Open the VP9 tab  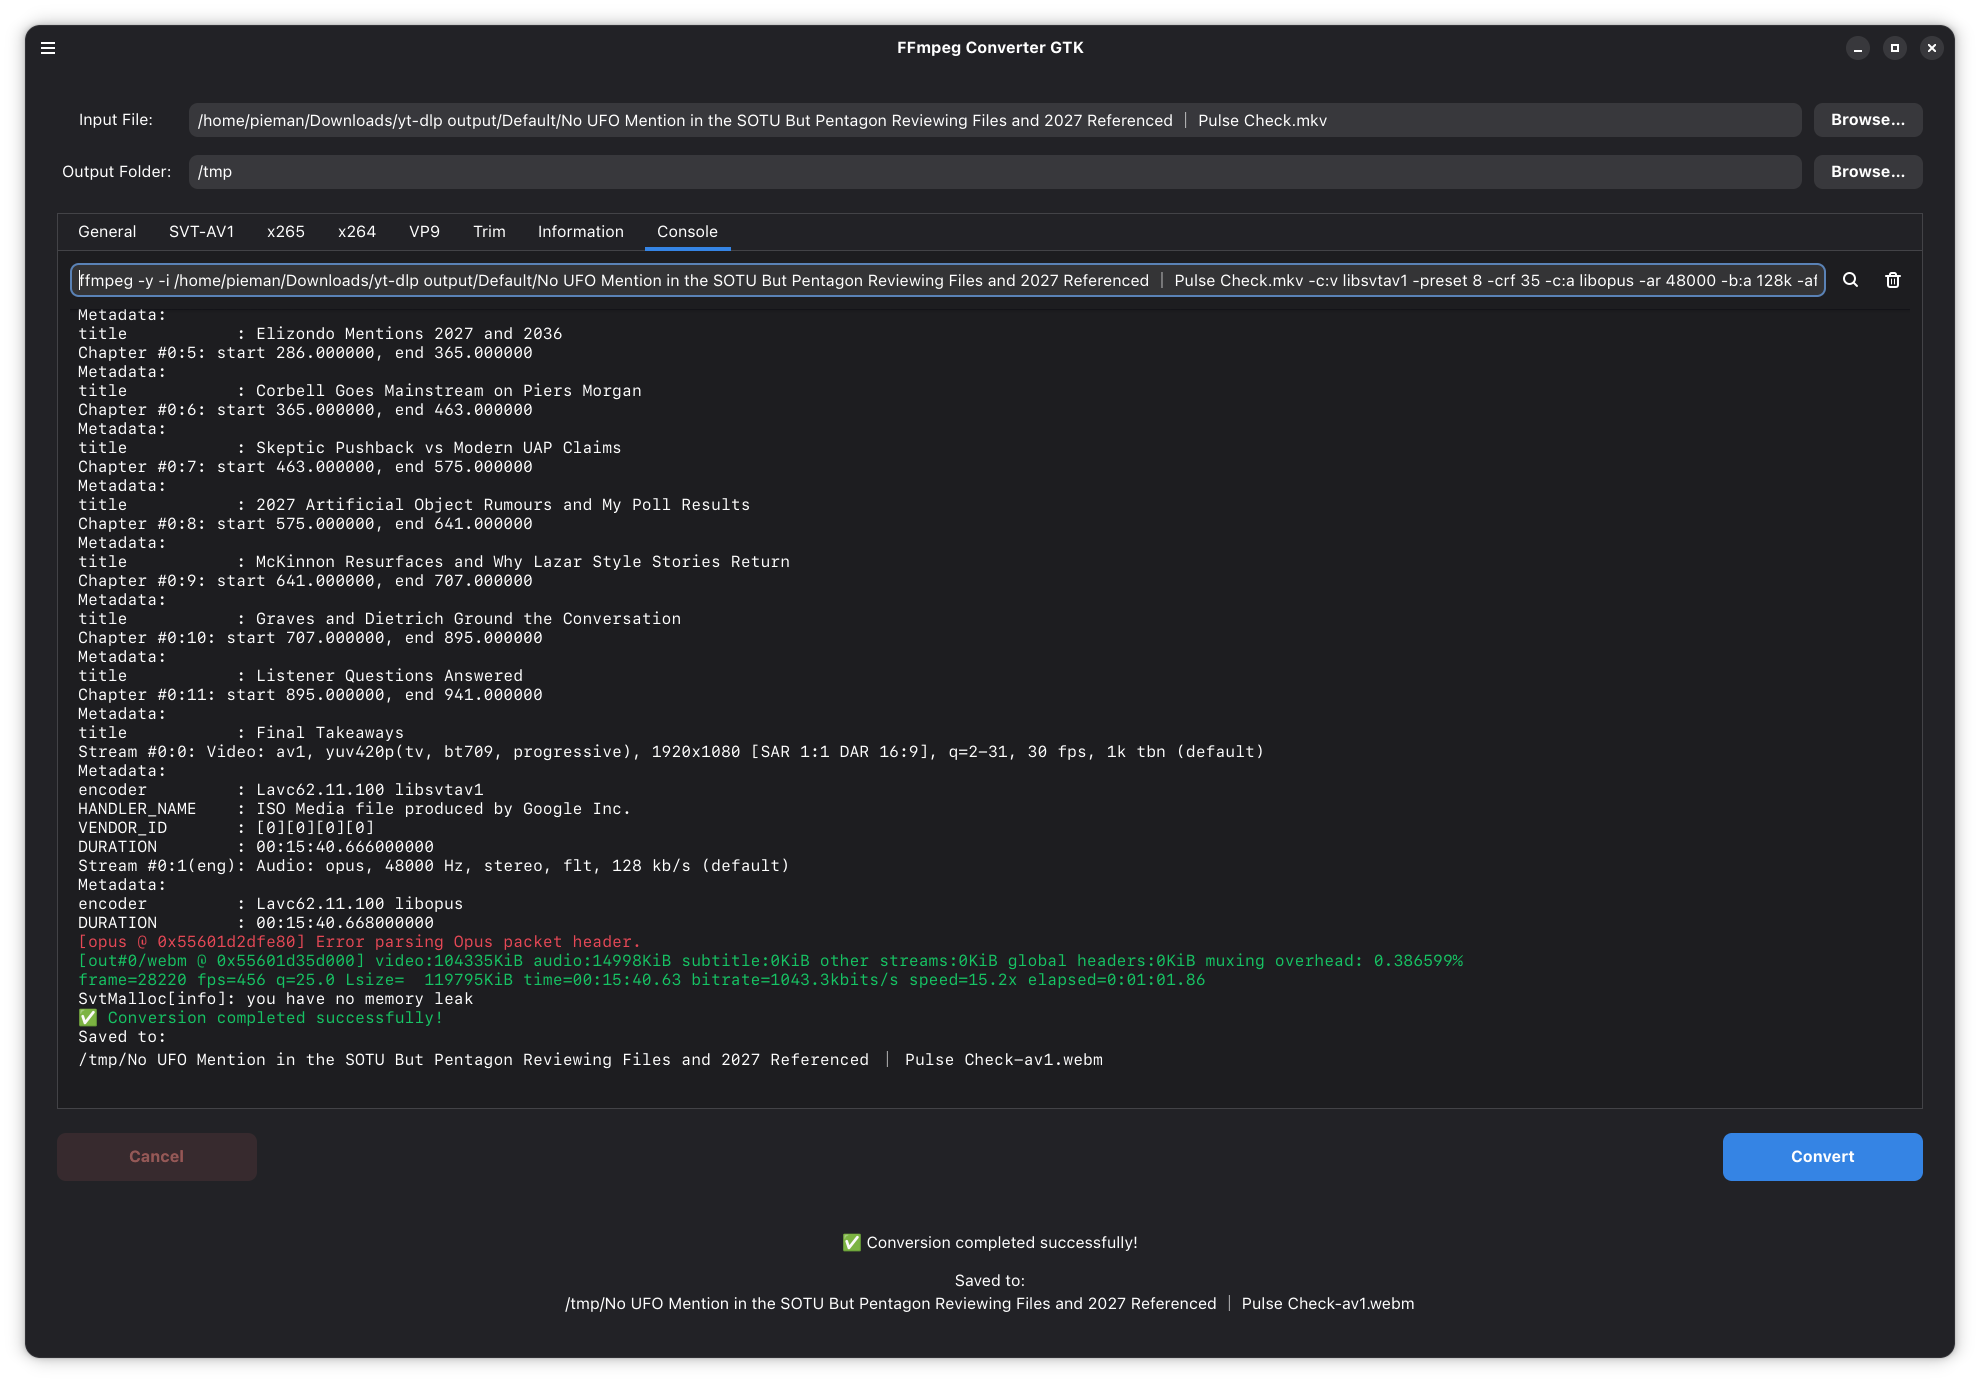(x=424, y=231)
